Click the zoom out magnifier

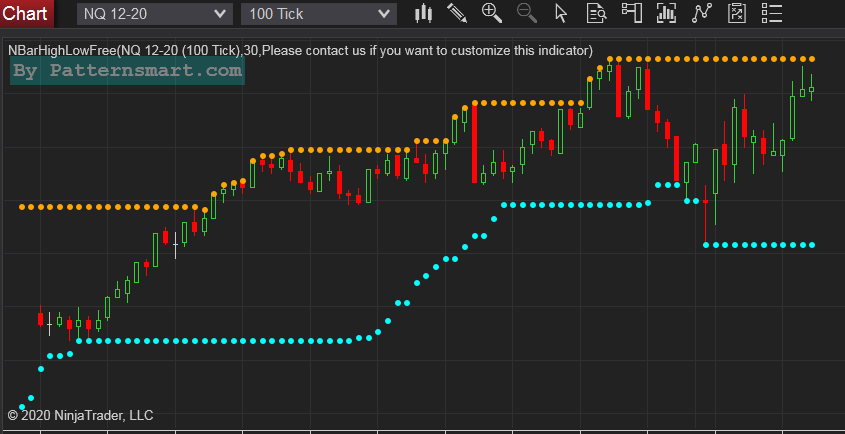coord(527,13)
